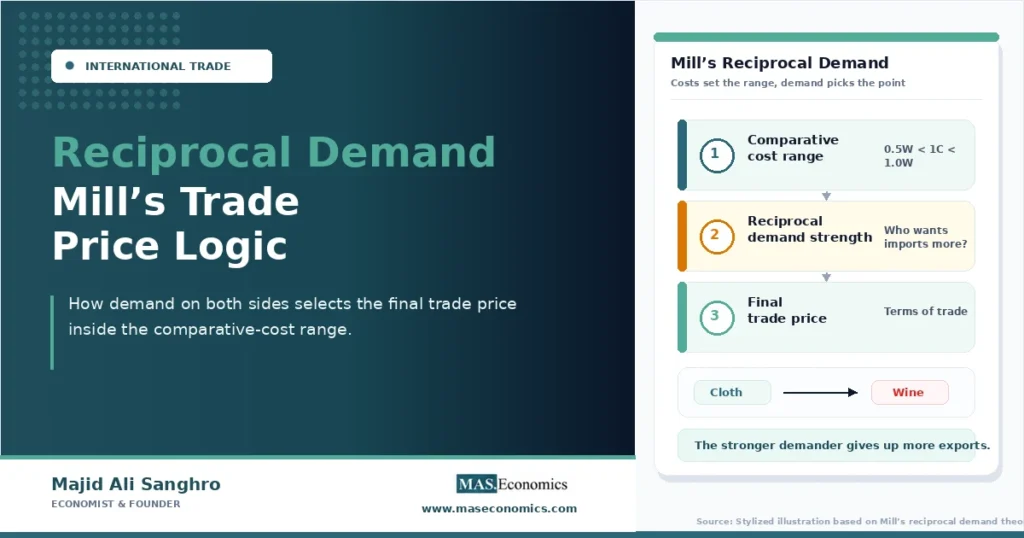Click the '0.5W < 1C < 1.0W' value
This screenshot has height=538, width=1024.
click(x=920, y=155)
